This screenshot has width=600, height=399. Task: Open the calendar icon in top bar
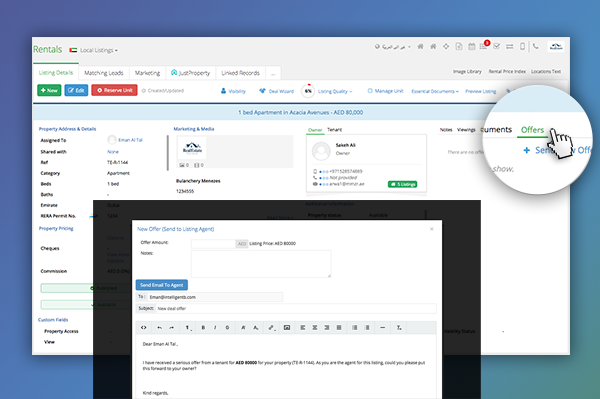[472, 46]
